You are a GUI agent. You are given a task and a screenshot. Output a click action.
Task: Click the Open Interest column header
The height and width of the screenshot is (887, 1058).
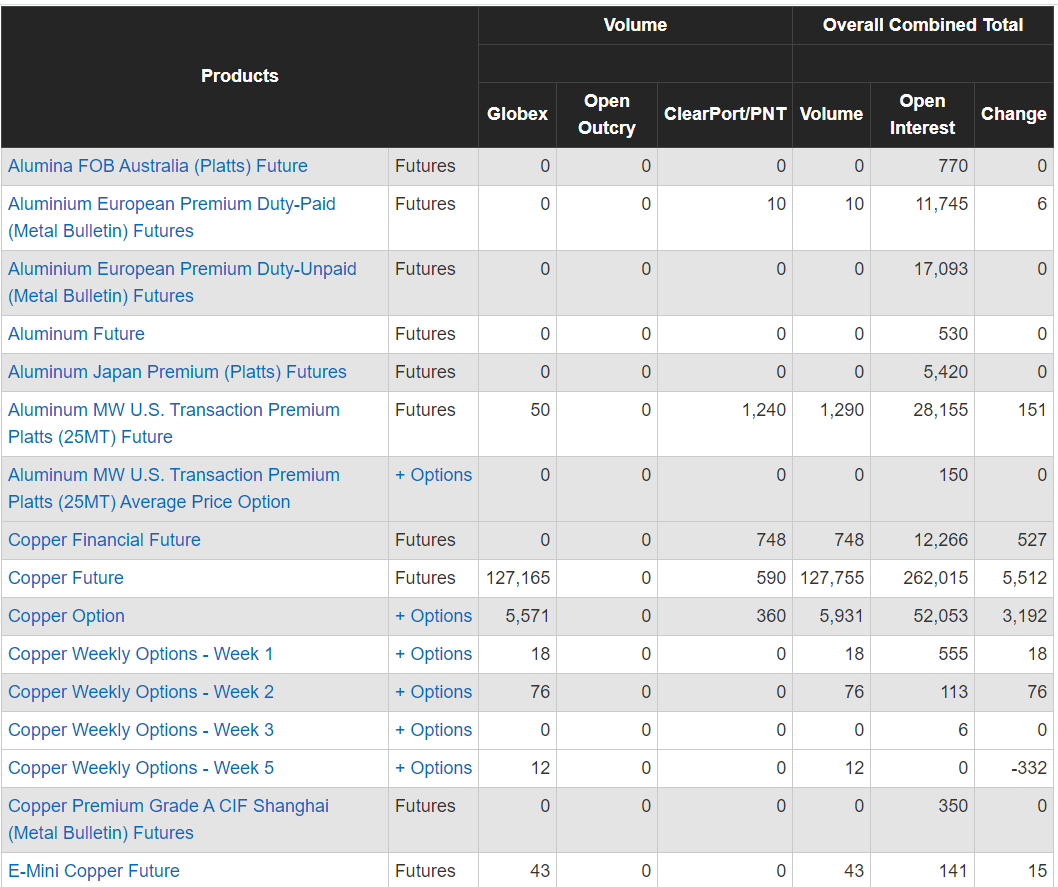922,114
